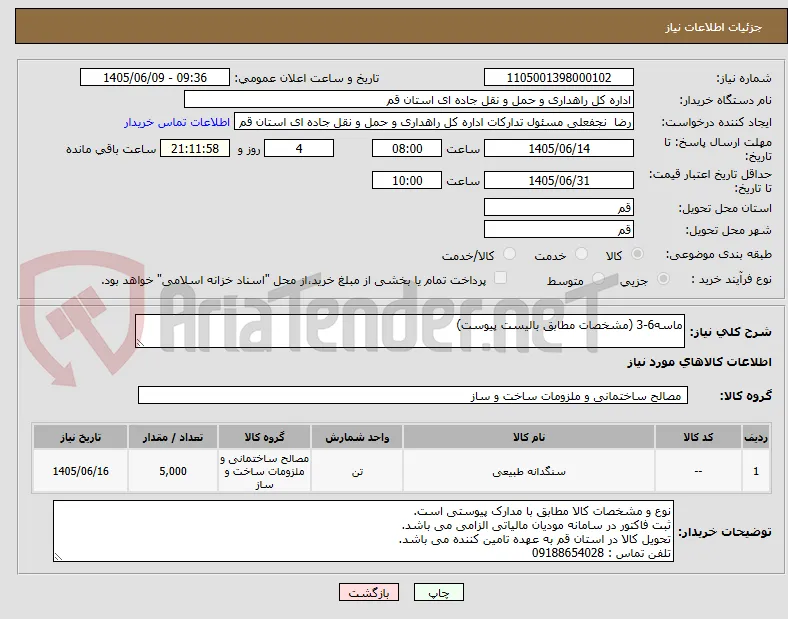The width and height of the screenshot is (788, 619).
Task: Click the چاپ print button
Action: [438, 592]
